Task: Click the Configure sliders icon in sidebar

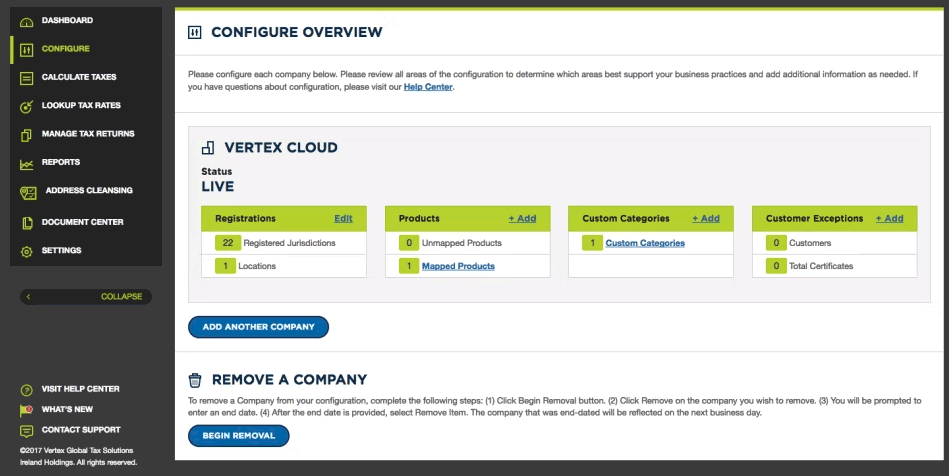Action: tap(26, 50)
